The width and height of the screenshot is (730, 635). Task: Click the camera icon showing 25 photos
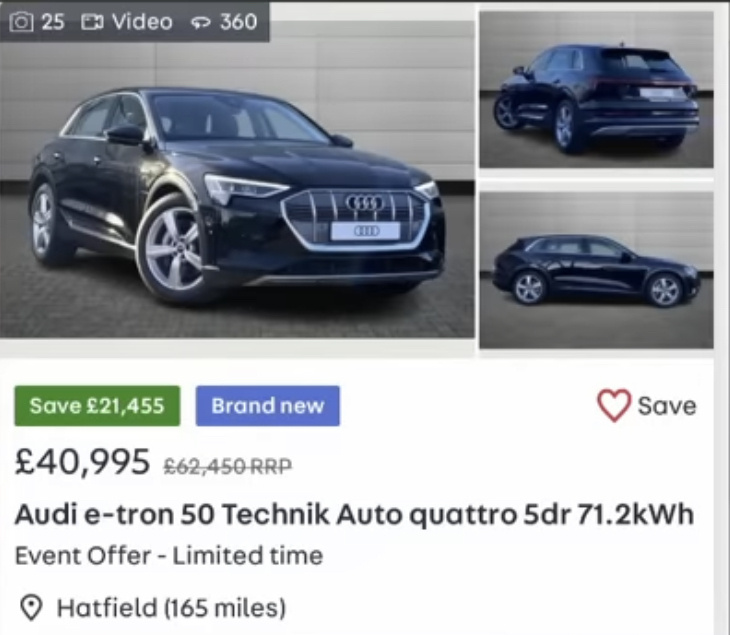tap(21, 21)
